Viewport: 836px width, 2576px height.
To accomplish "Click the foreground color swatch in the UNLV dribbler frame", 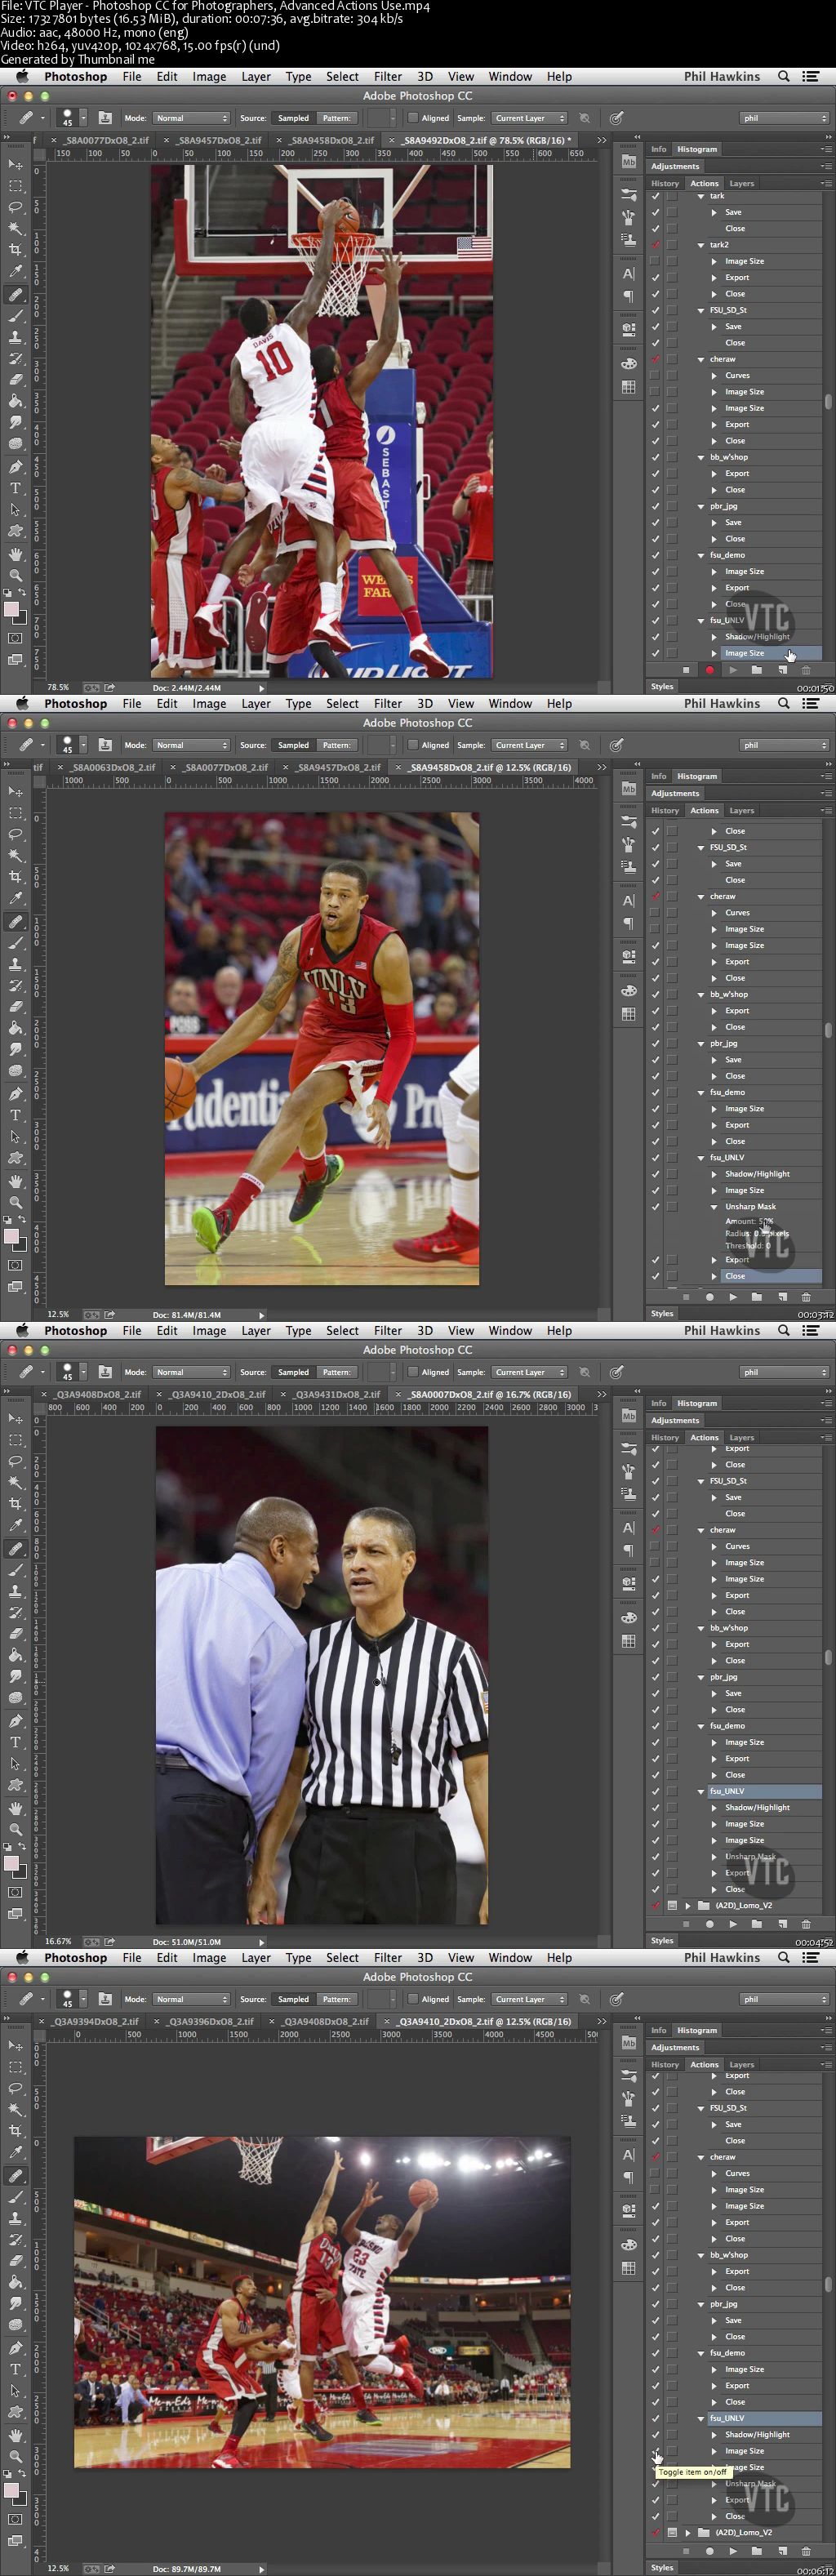I will [11, 1236].
